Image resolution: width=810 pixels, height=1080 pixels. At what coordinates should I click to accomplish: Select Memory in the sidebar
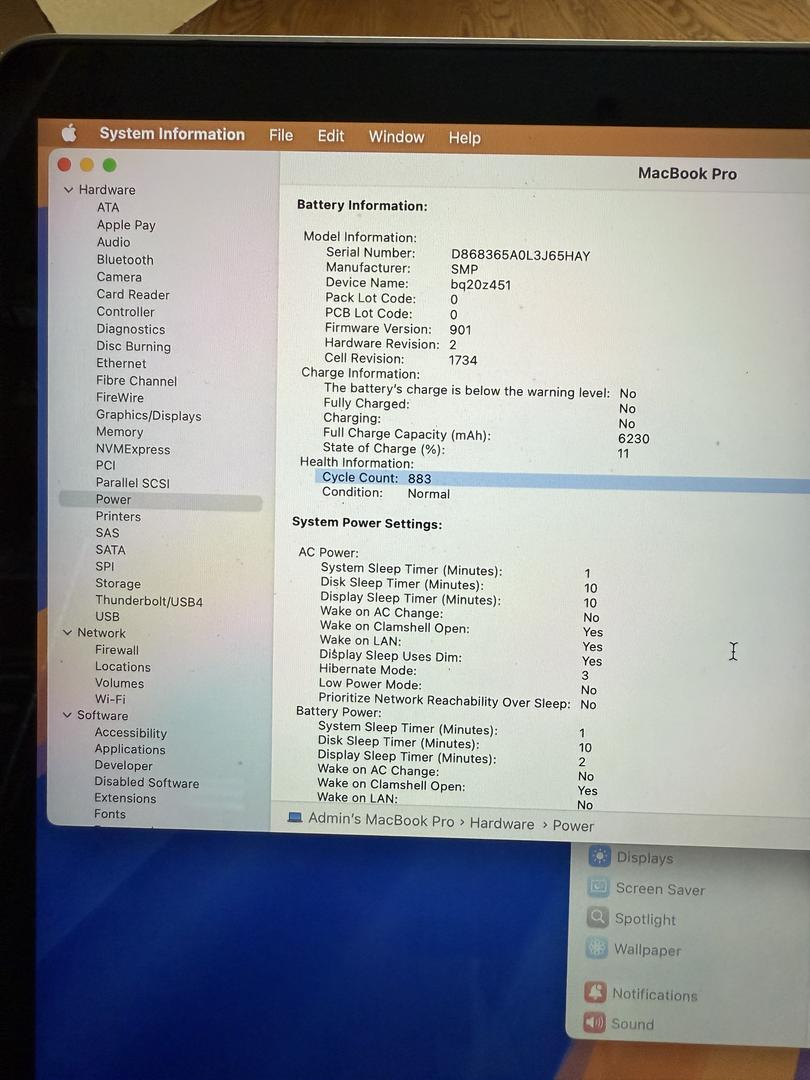[x=119, y=432]
